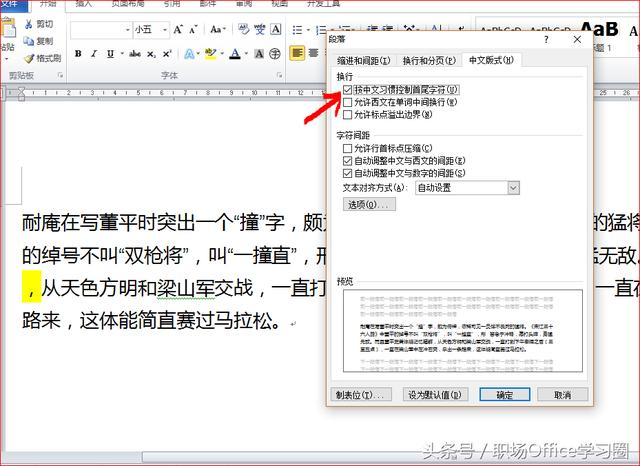Apply underline to text
Screen dimensions: 640x466
[110, 53]
